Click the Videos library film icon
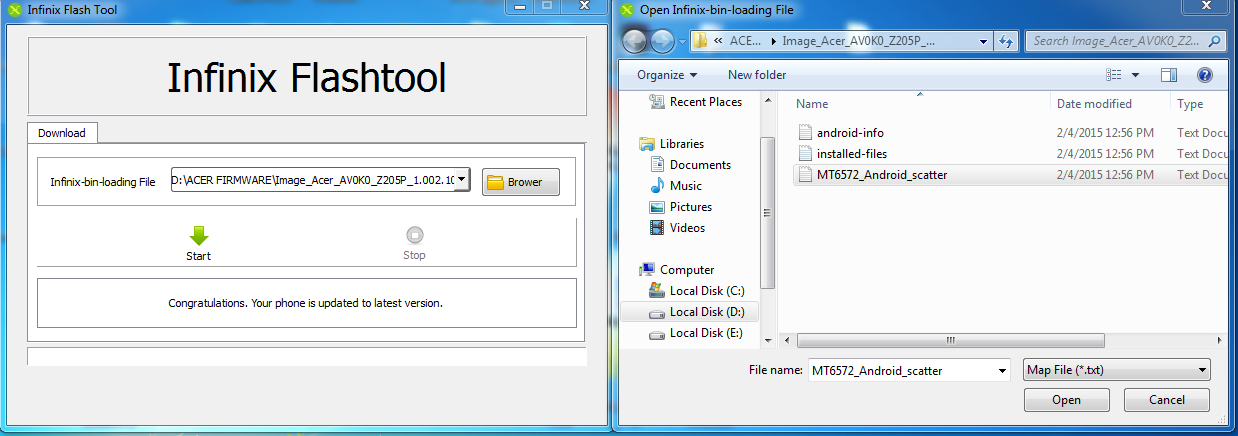Image resolution: width=1238 pixels, height=436 pixels. tap(657, 228)
